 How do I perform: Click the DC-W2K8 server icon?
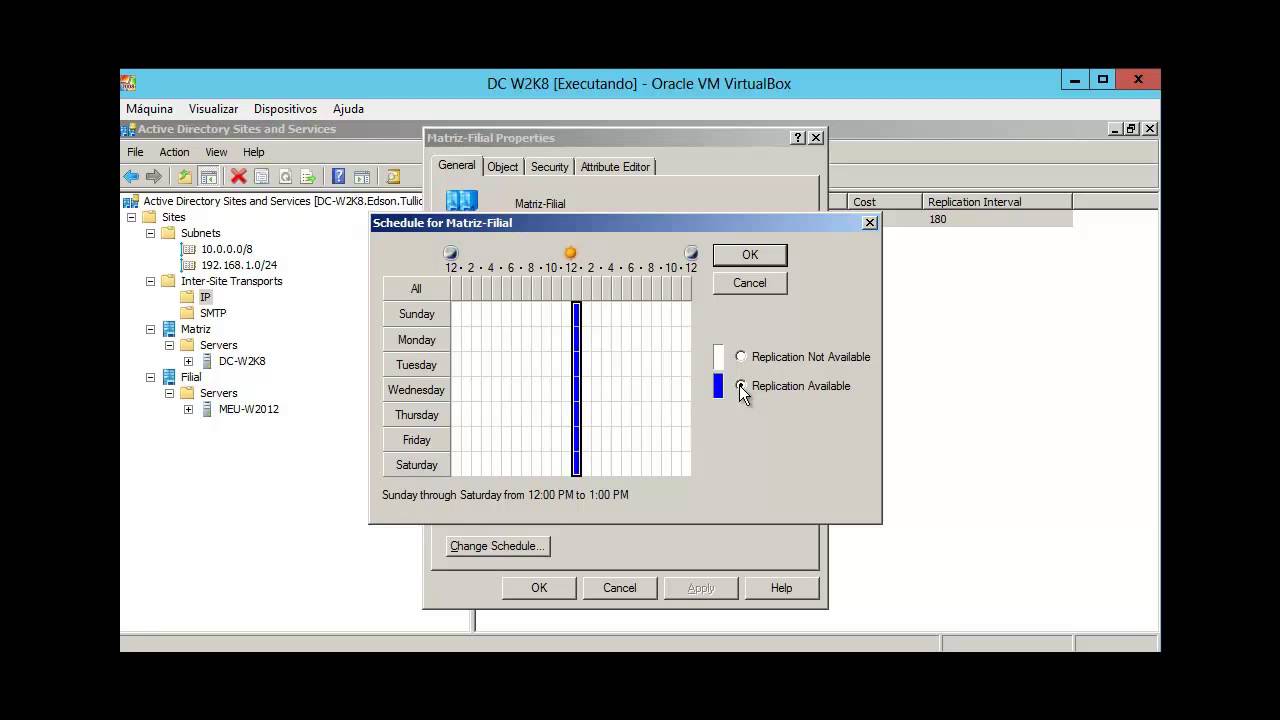pos(207,361)
